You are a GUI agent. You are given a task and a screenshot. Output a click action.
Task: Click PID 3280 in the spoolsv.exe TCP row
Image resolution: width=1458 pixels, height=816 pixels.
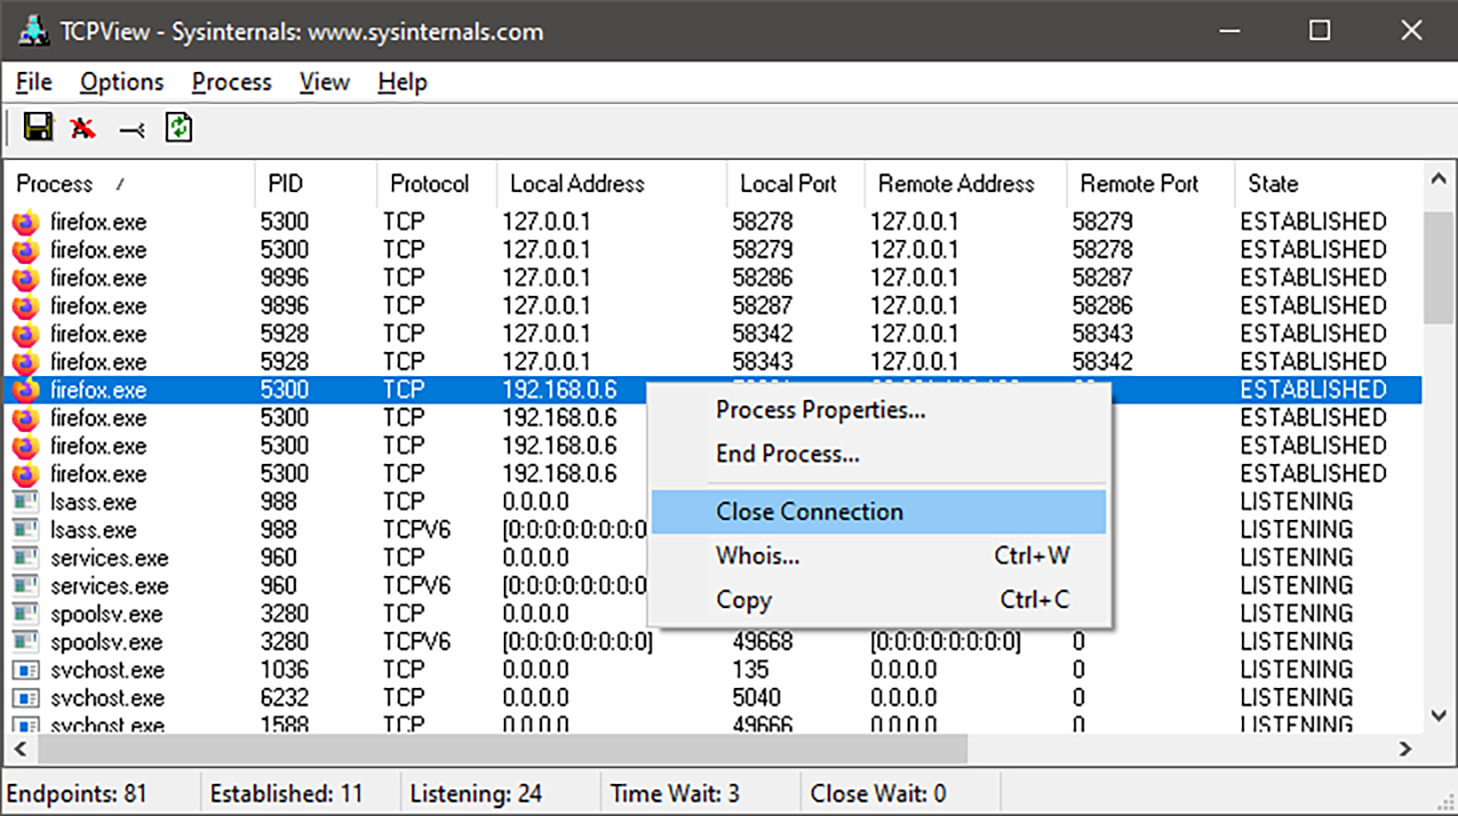point(285,614)
